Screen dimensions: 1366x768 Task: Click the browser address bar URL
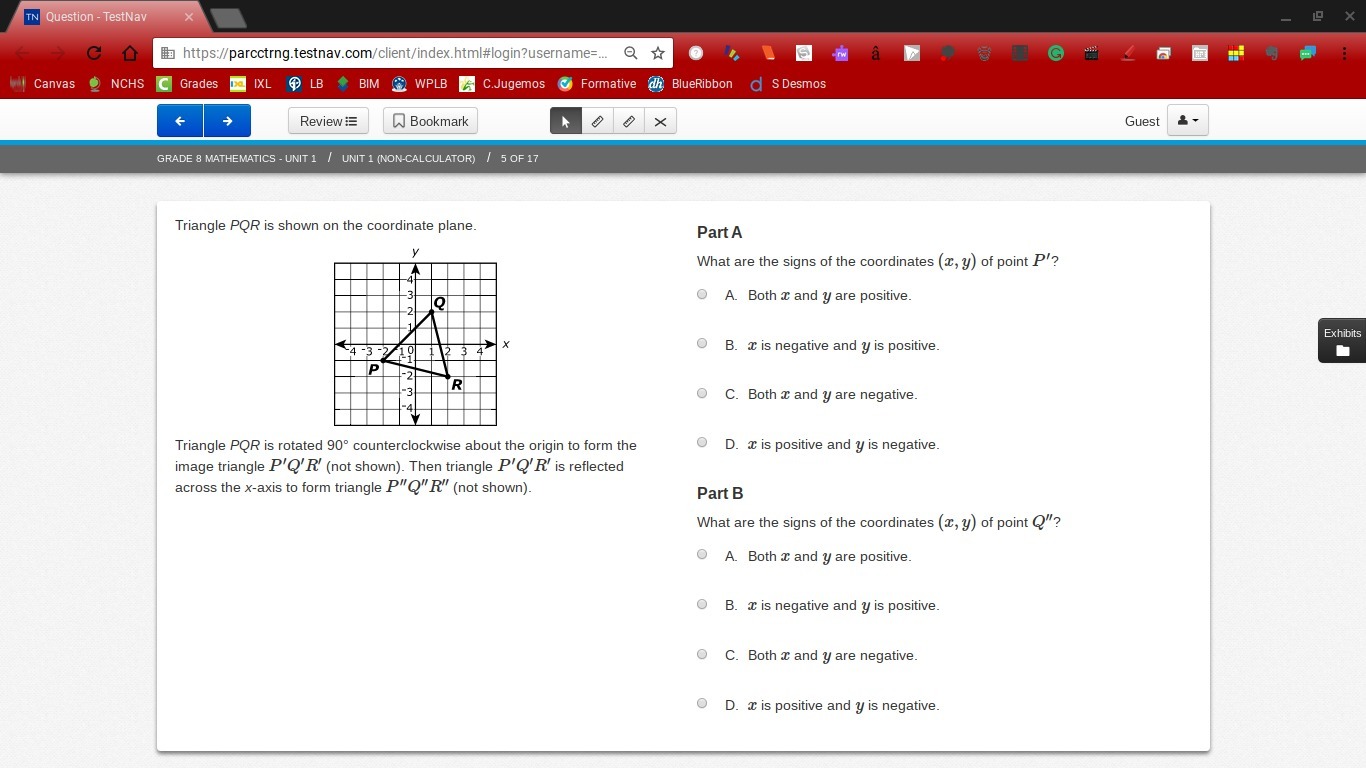click(395, 53)
